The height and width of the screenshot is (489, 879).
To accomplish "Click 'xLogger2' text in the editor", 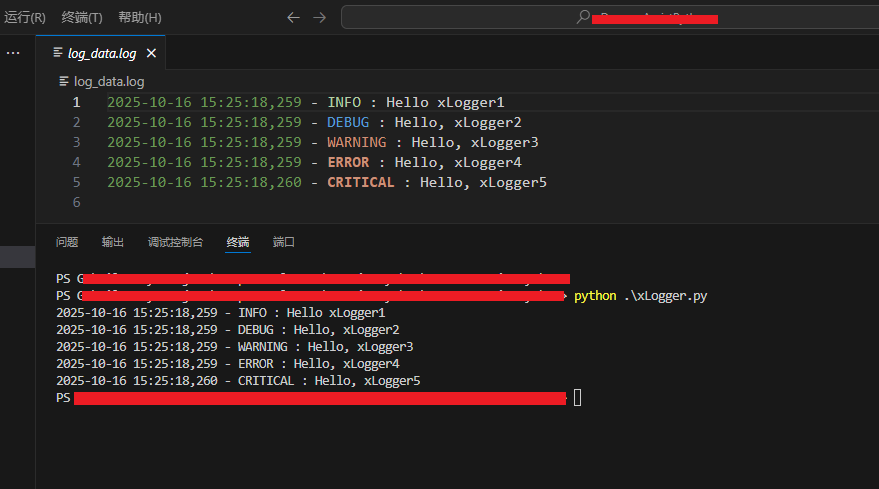I will 488,123.
